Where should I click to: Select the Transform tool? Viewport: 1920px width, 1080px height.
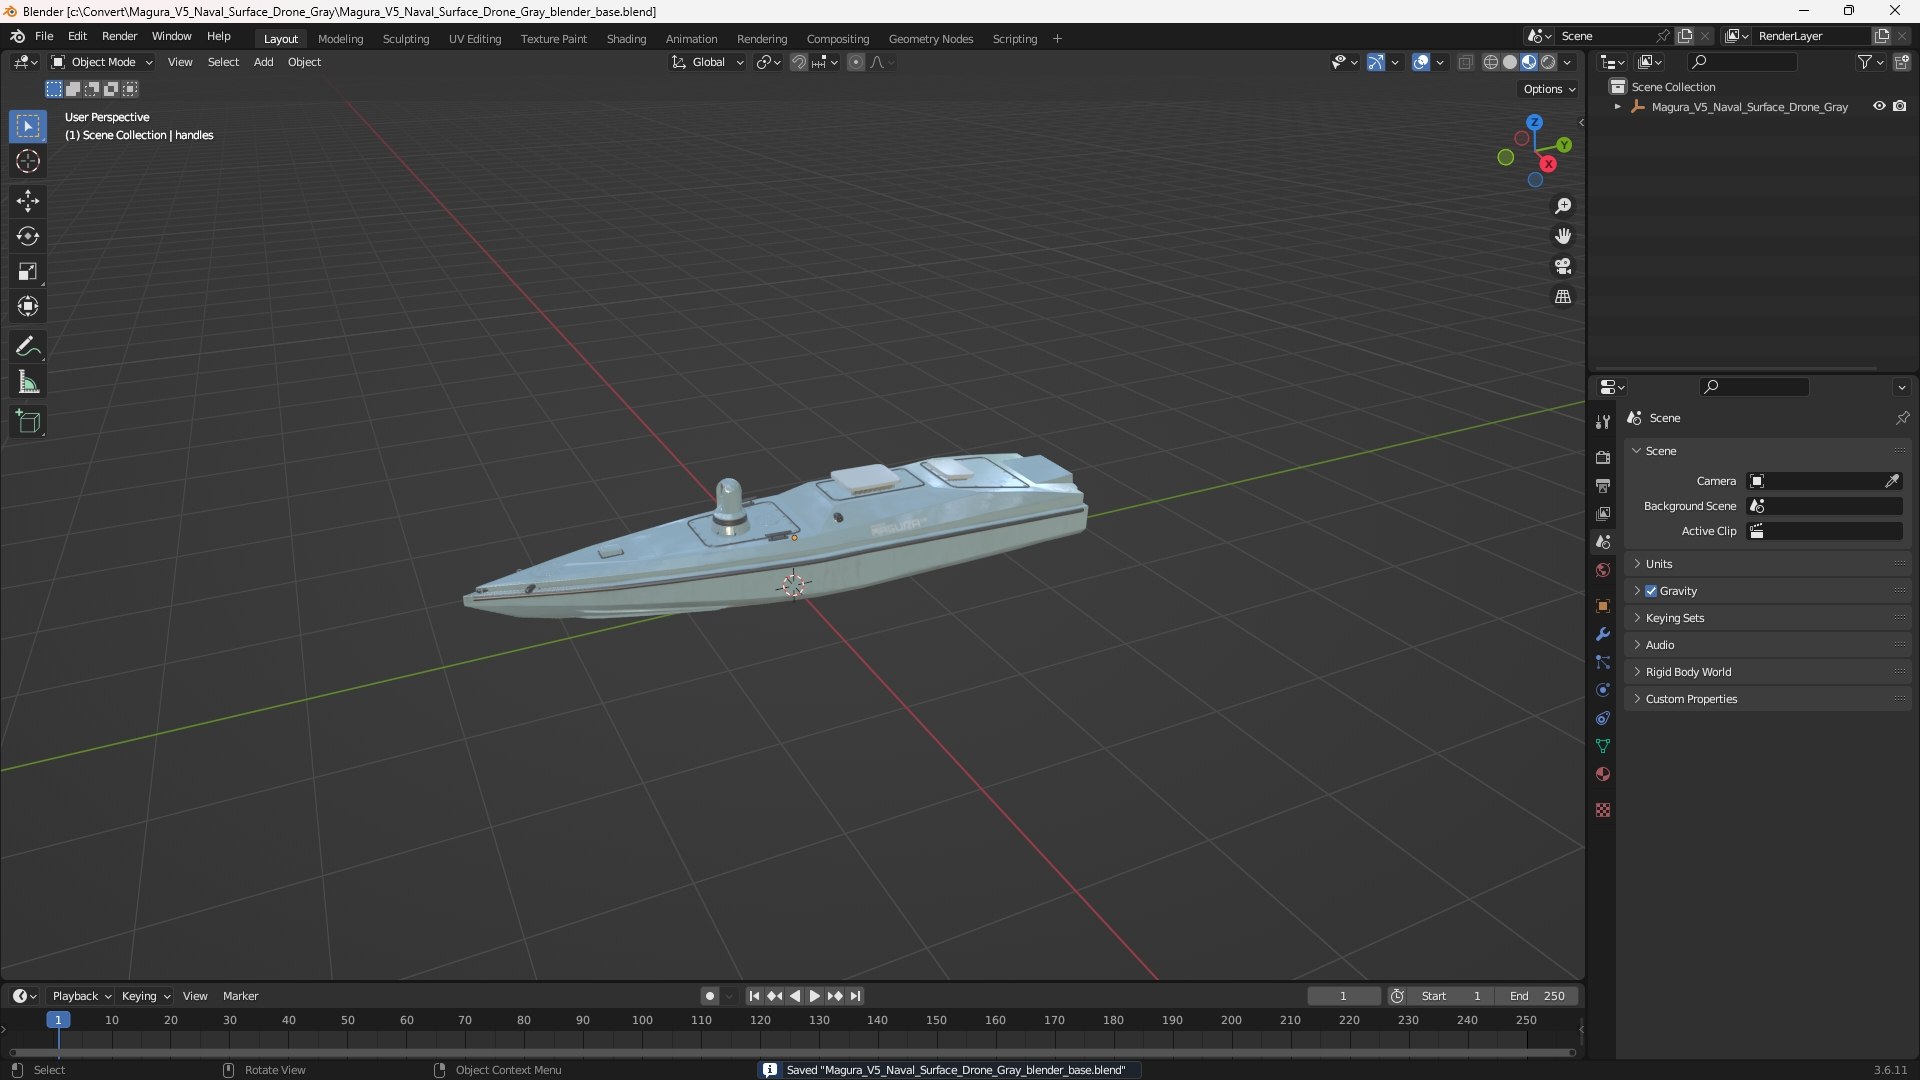click(x=28, y=306)
